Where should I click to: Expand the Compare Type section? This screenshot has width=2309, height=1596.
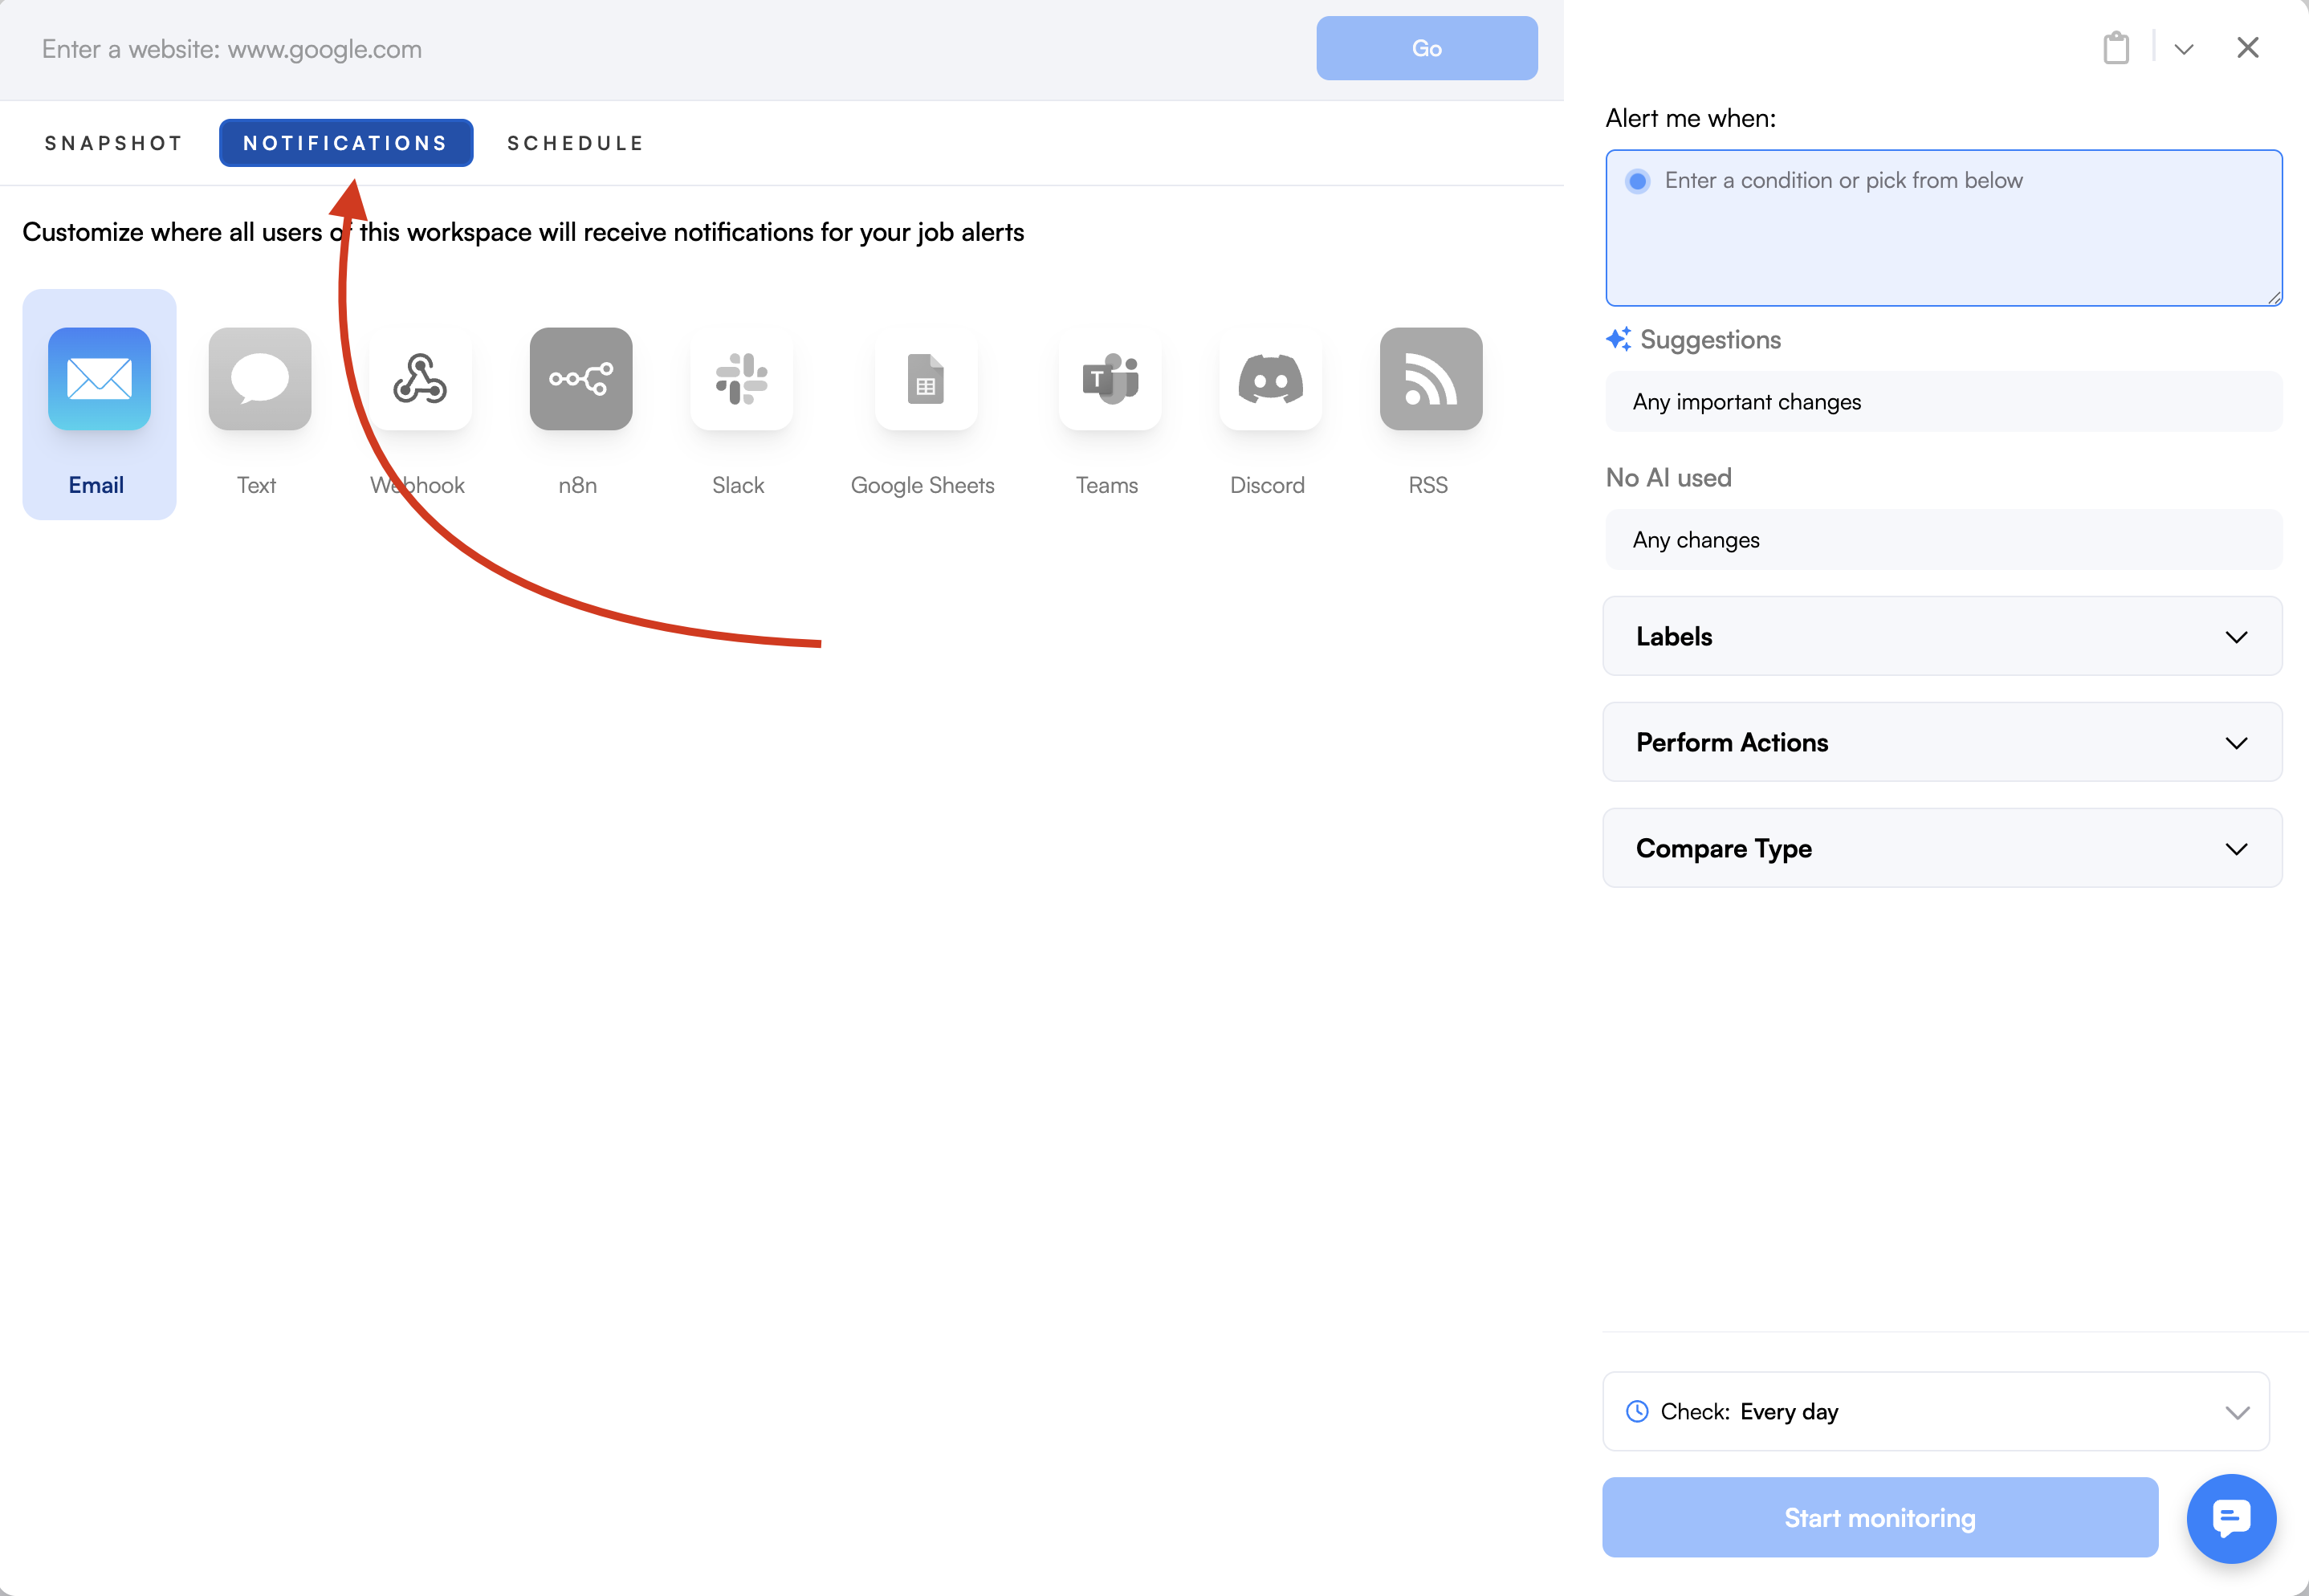pos(1941,848)
